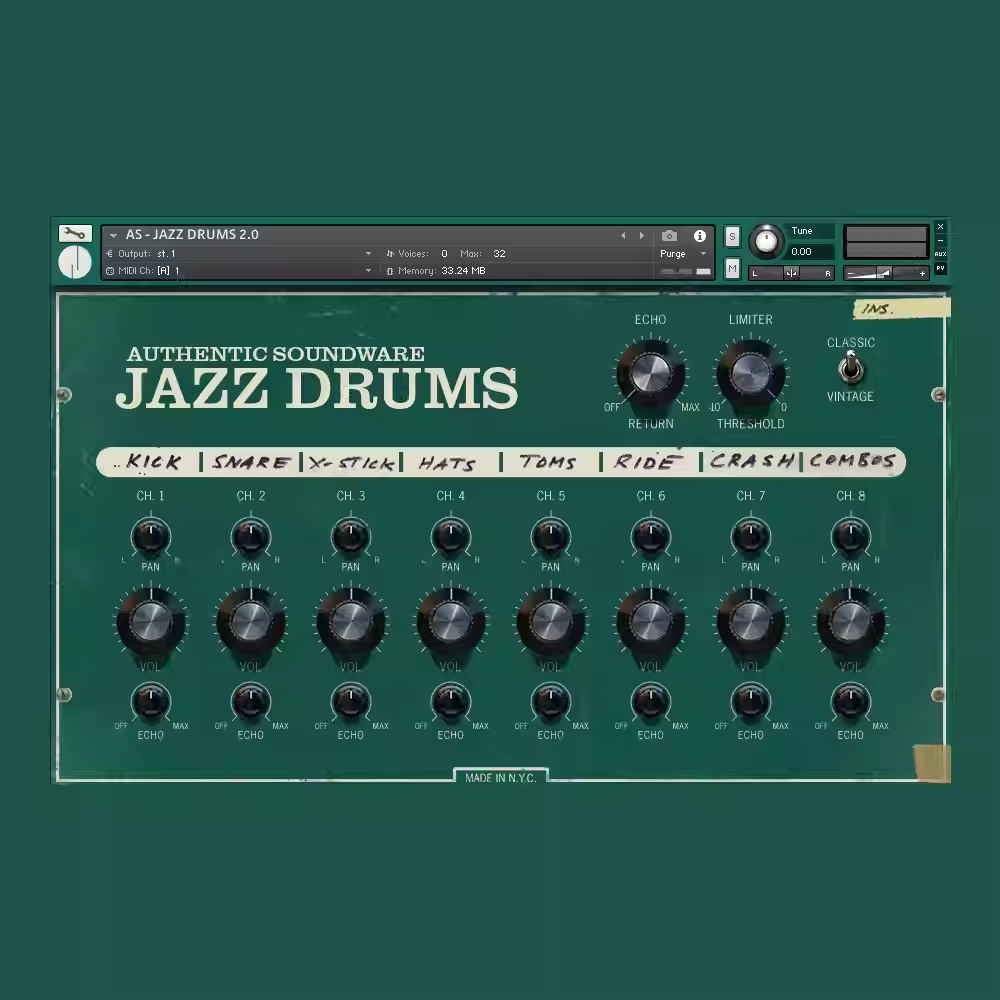Click CH. 6 Vol knob
The width and height of the screenshot is (1000, 1000).
click(x=651, y=622)
